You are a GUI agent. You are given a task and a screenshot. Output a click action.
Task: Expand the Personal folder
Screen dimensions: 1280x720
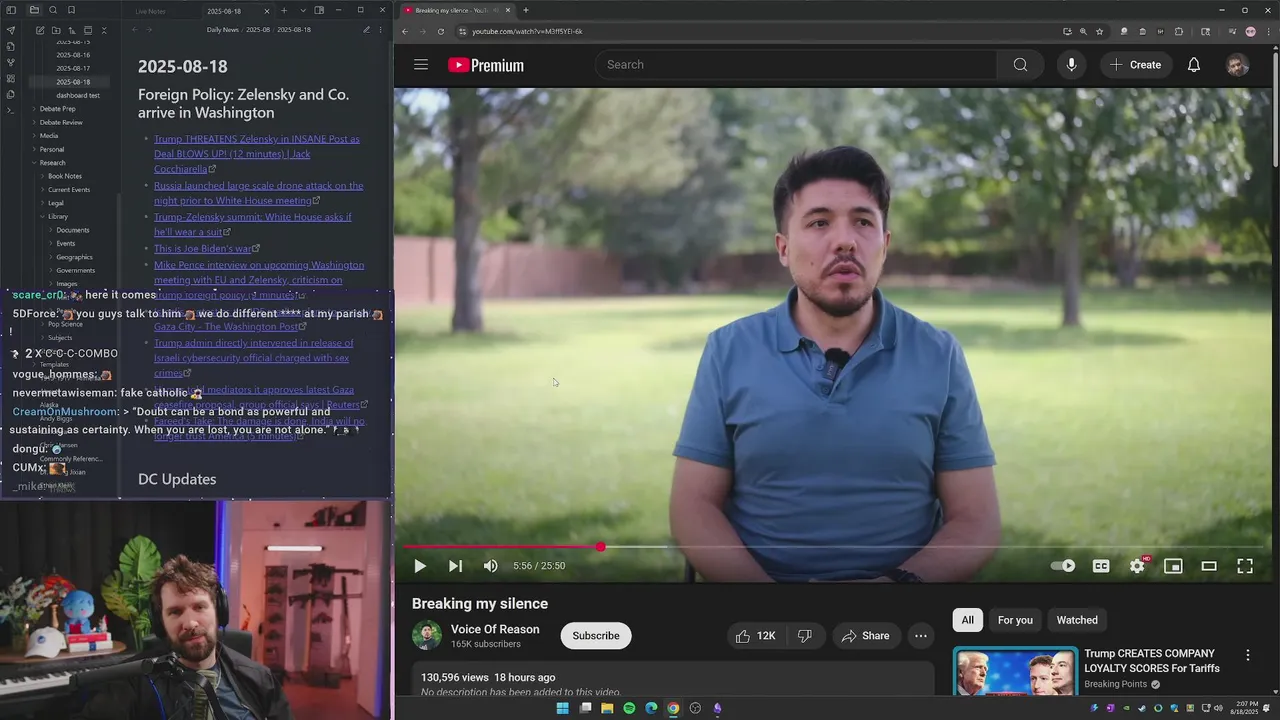52,149
